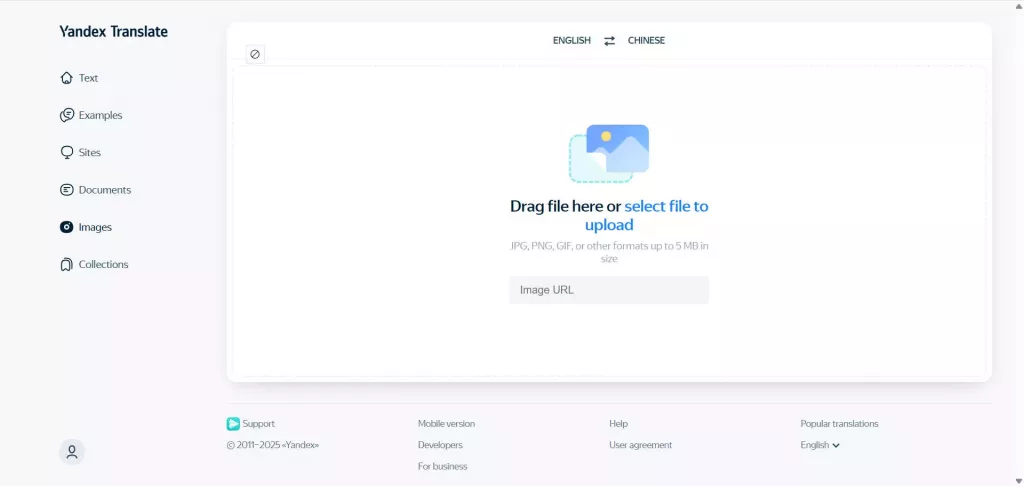Click the Examples speech bubble icon
Viewport: 1024px width, 486px height.
click(x=66, y=115)
